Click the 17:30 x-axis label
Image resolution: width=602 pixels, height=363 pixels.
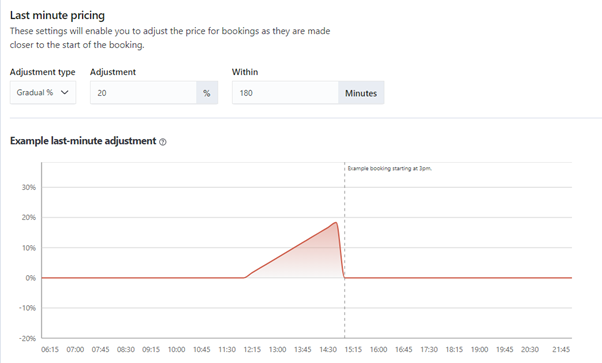coord(429,350)
